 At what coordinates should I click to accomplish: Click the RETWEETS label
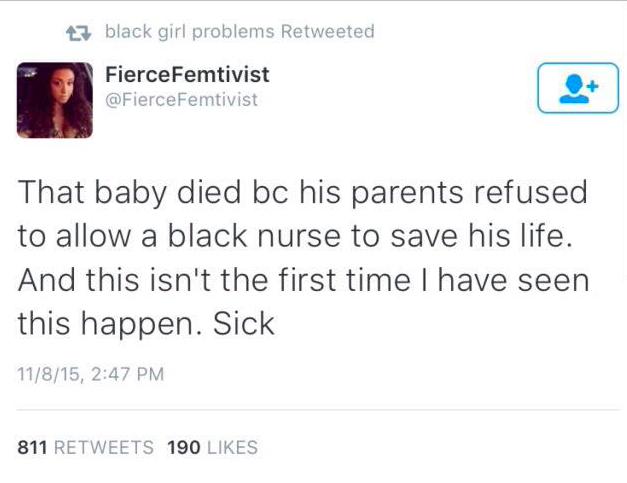click(105, 447)
